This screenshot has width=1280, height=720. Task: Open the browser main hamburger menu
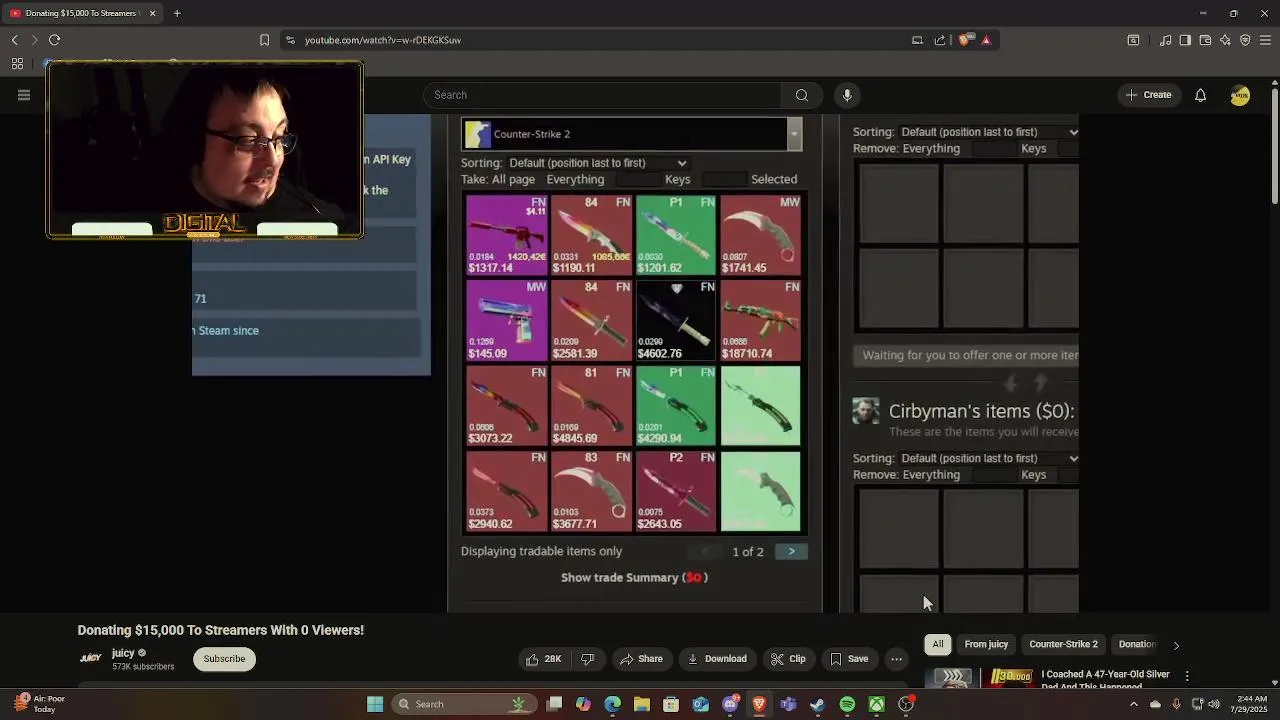1266,40
